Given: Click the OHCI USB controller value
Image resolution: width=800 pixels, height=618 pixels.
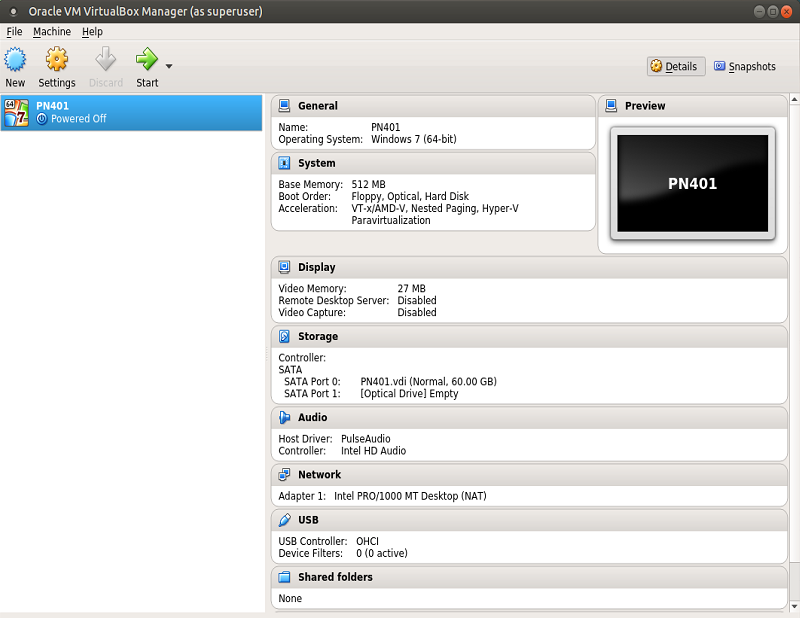Looking at the screenshot, I should pyautogui.click(x=367, y=541).
